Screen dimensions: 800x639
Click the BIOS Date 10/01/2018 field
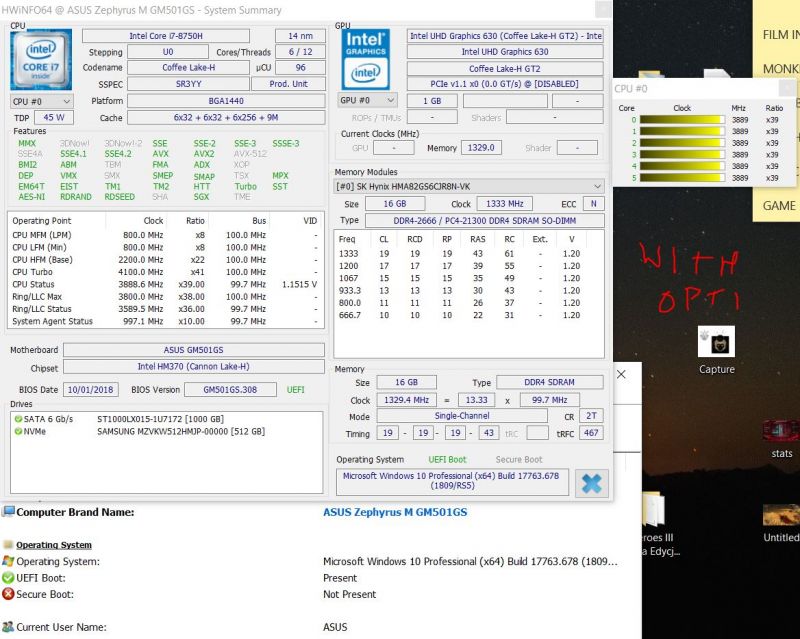click(91, 389)
